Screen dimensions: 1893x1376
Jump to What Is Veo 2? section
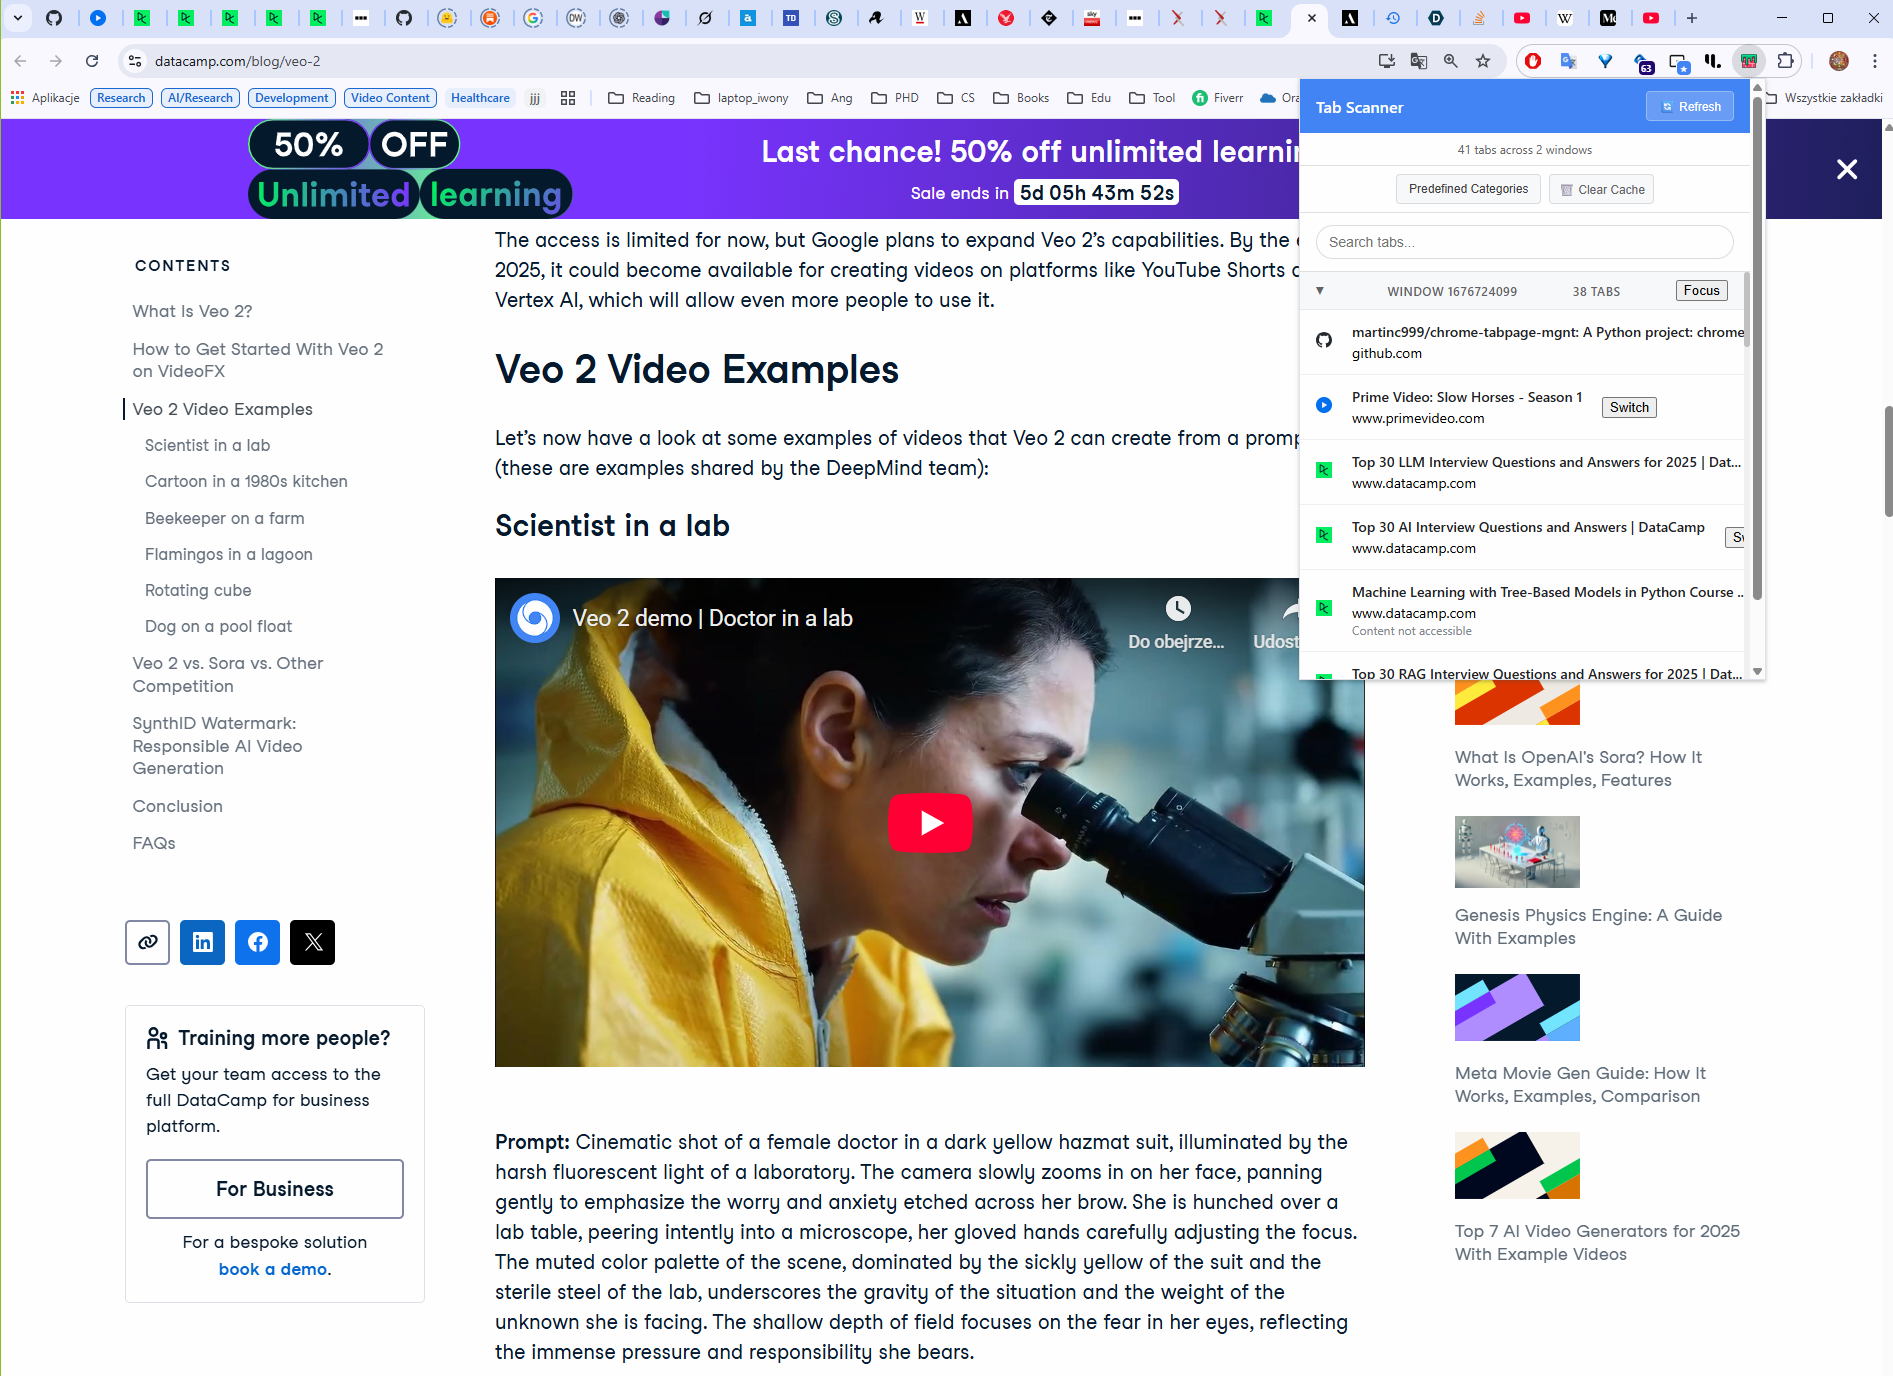(x=193, y=311)
